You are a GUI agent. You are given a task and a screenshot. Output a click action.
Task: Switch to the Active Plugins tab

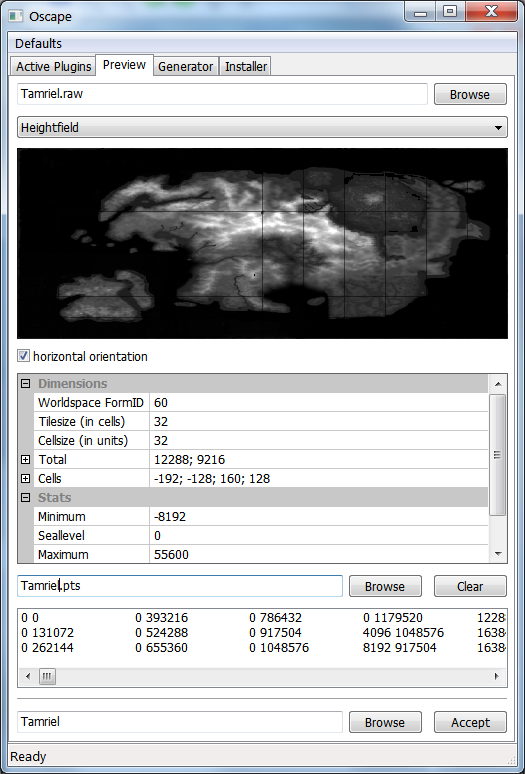pos(54,67)
